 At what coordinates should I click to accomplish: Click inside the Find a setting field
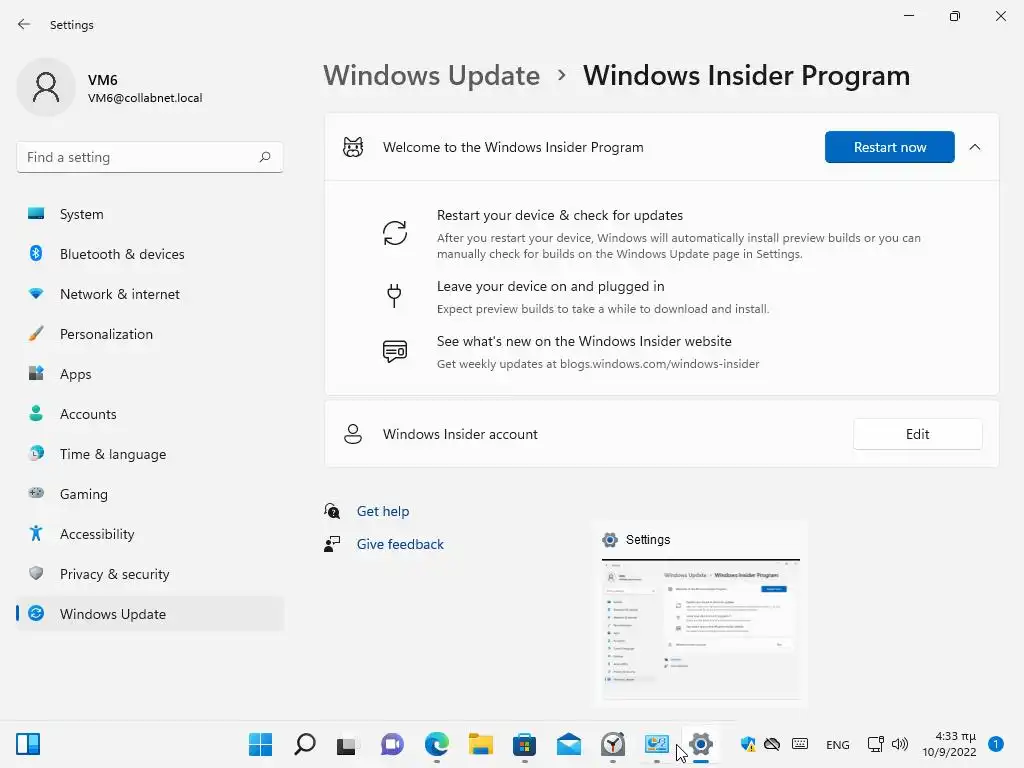[150, 157]
